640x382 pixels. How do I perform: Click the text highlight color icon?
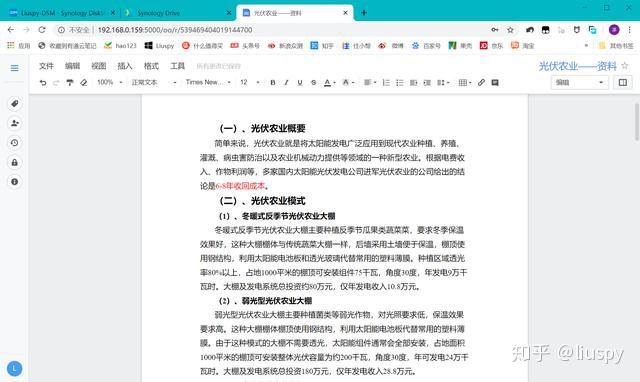346,83
